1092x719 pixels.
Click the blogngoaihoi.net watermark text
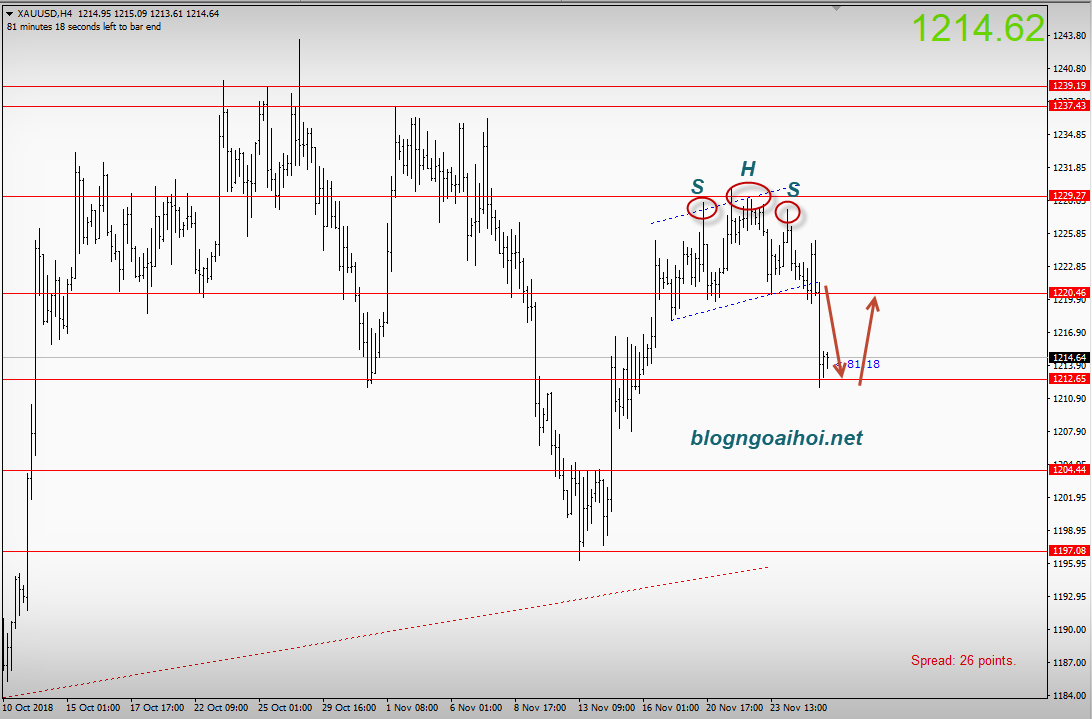point(776,438)
